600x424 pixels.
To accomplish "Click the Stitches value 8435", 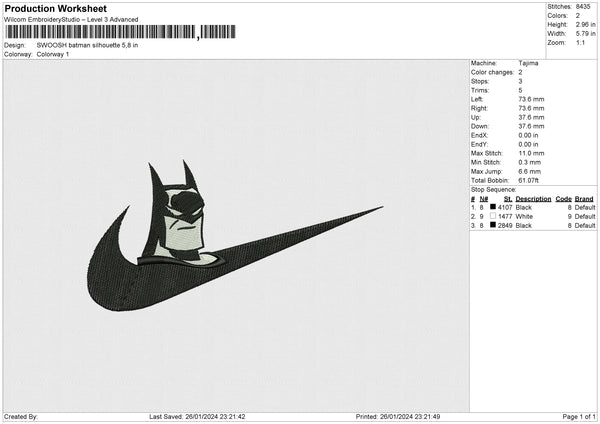I will pos(583,7).
